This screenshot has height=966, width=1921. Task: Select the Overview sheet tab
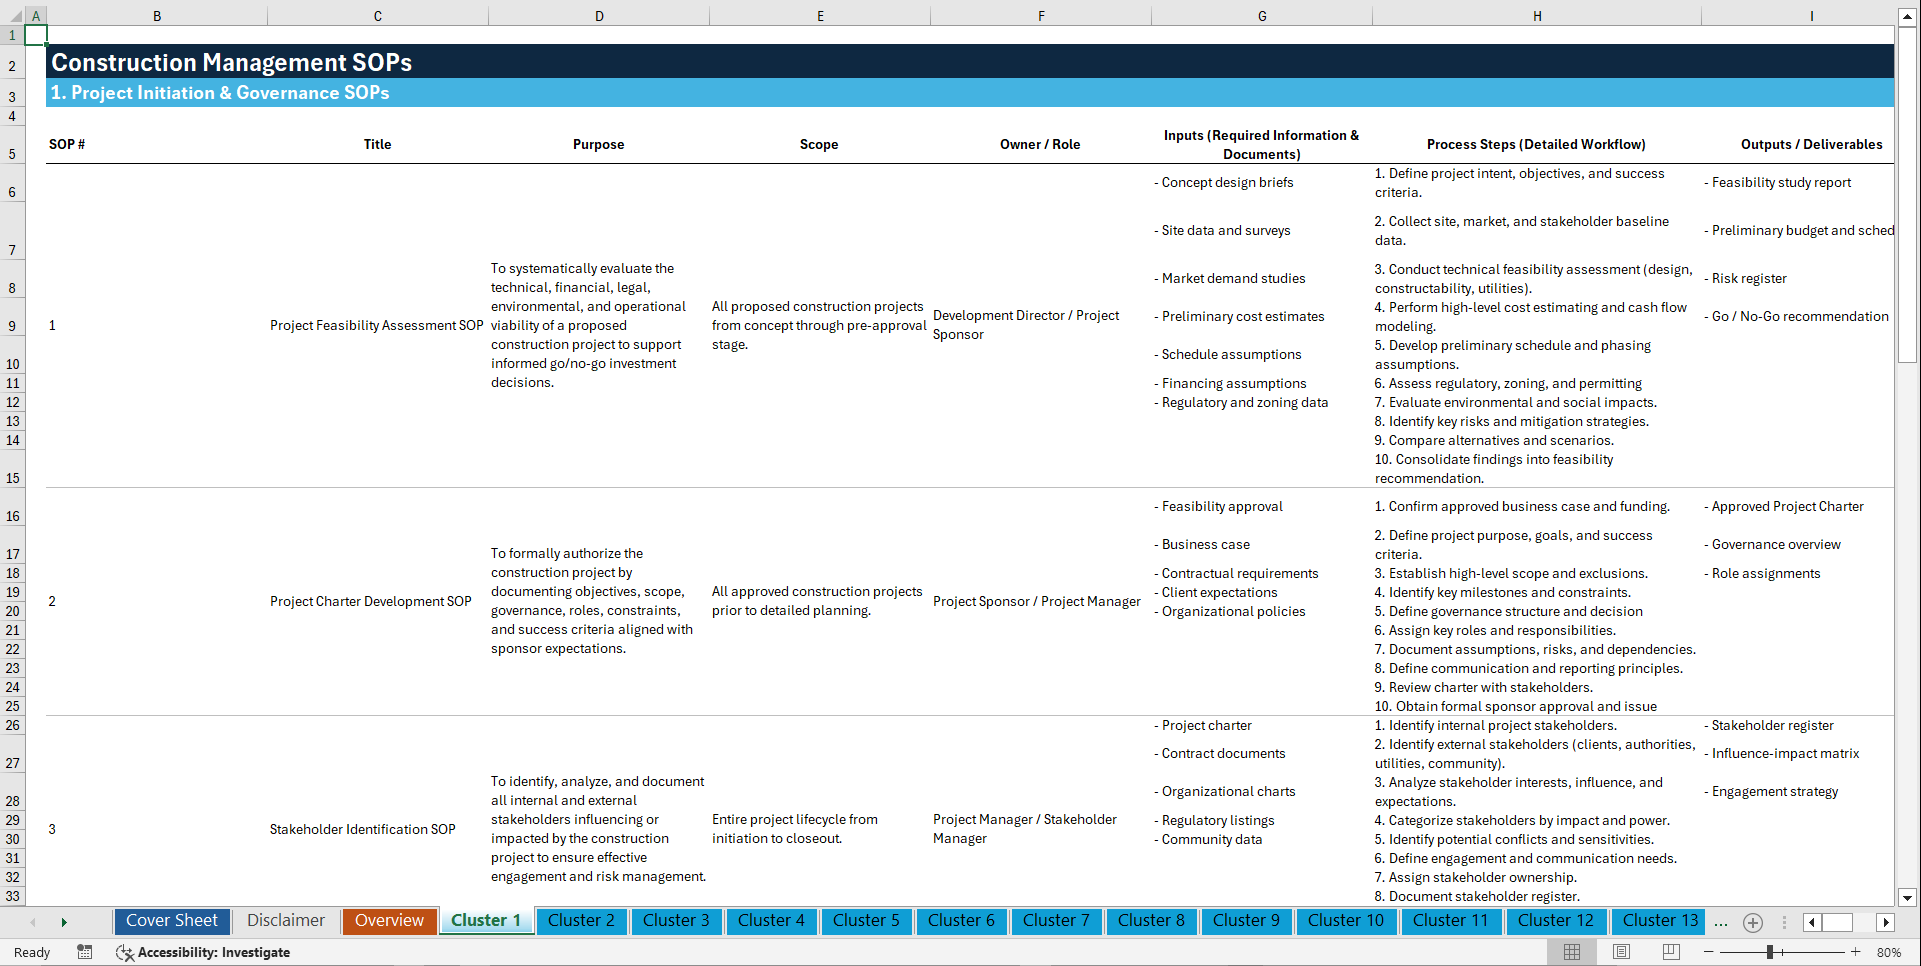pyautogui.click(x=389, y=920)
